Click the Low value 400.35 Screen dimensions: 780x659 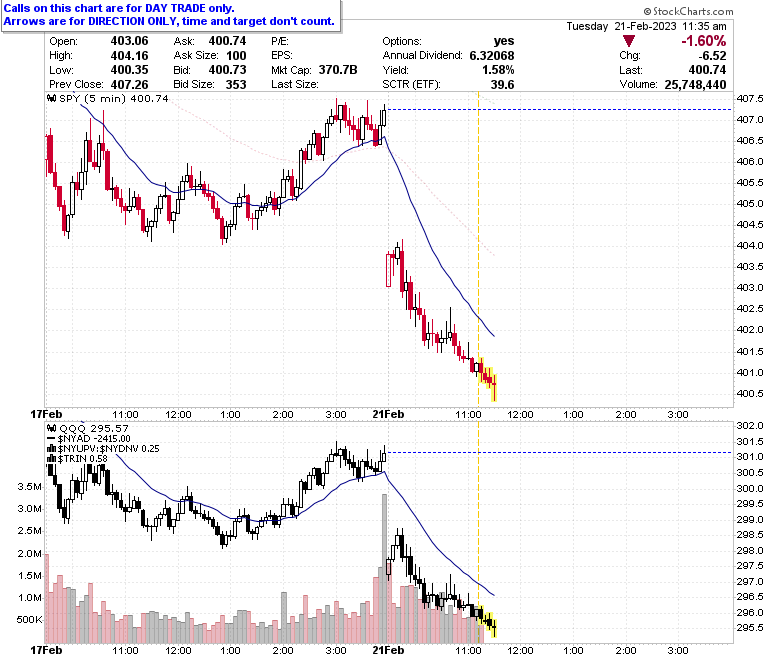[129, 70]
